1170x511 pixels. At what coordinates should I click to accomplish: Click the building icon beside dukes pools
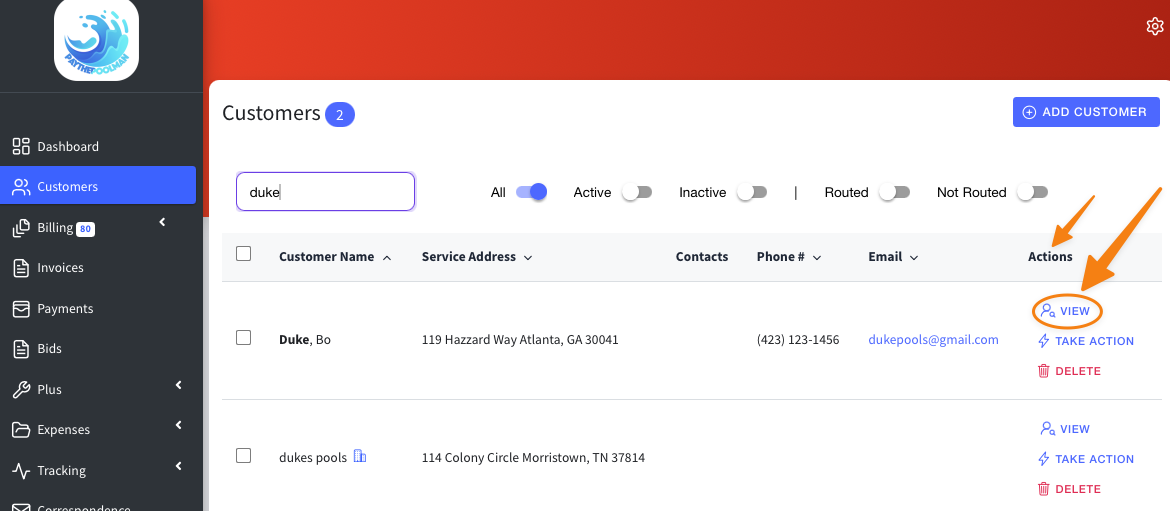[x=360, y=456]
